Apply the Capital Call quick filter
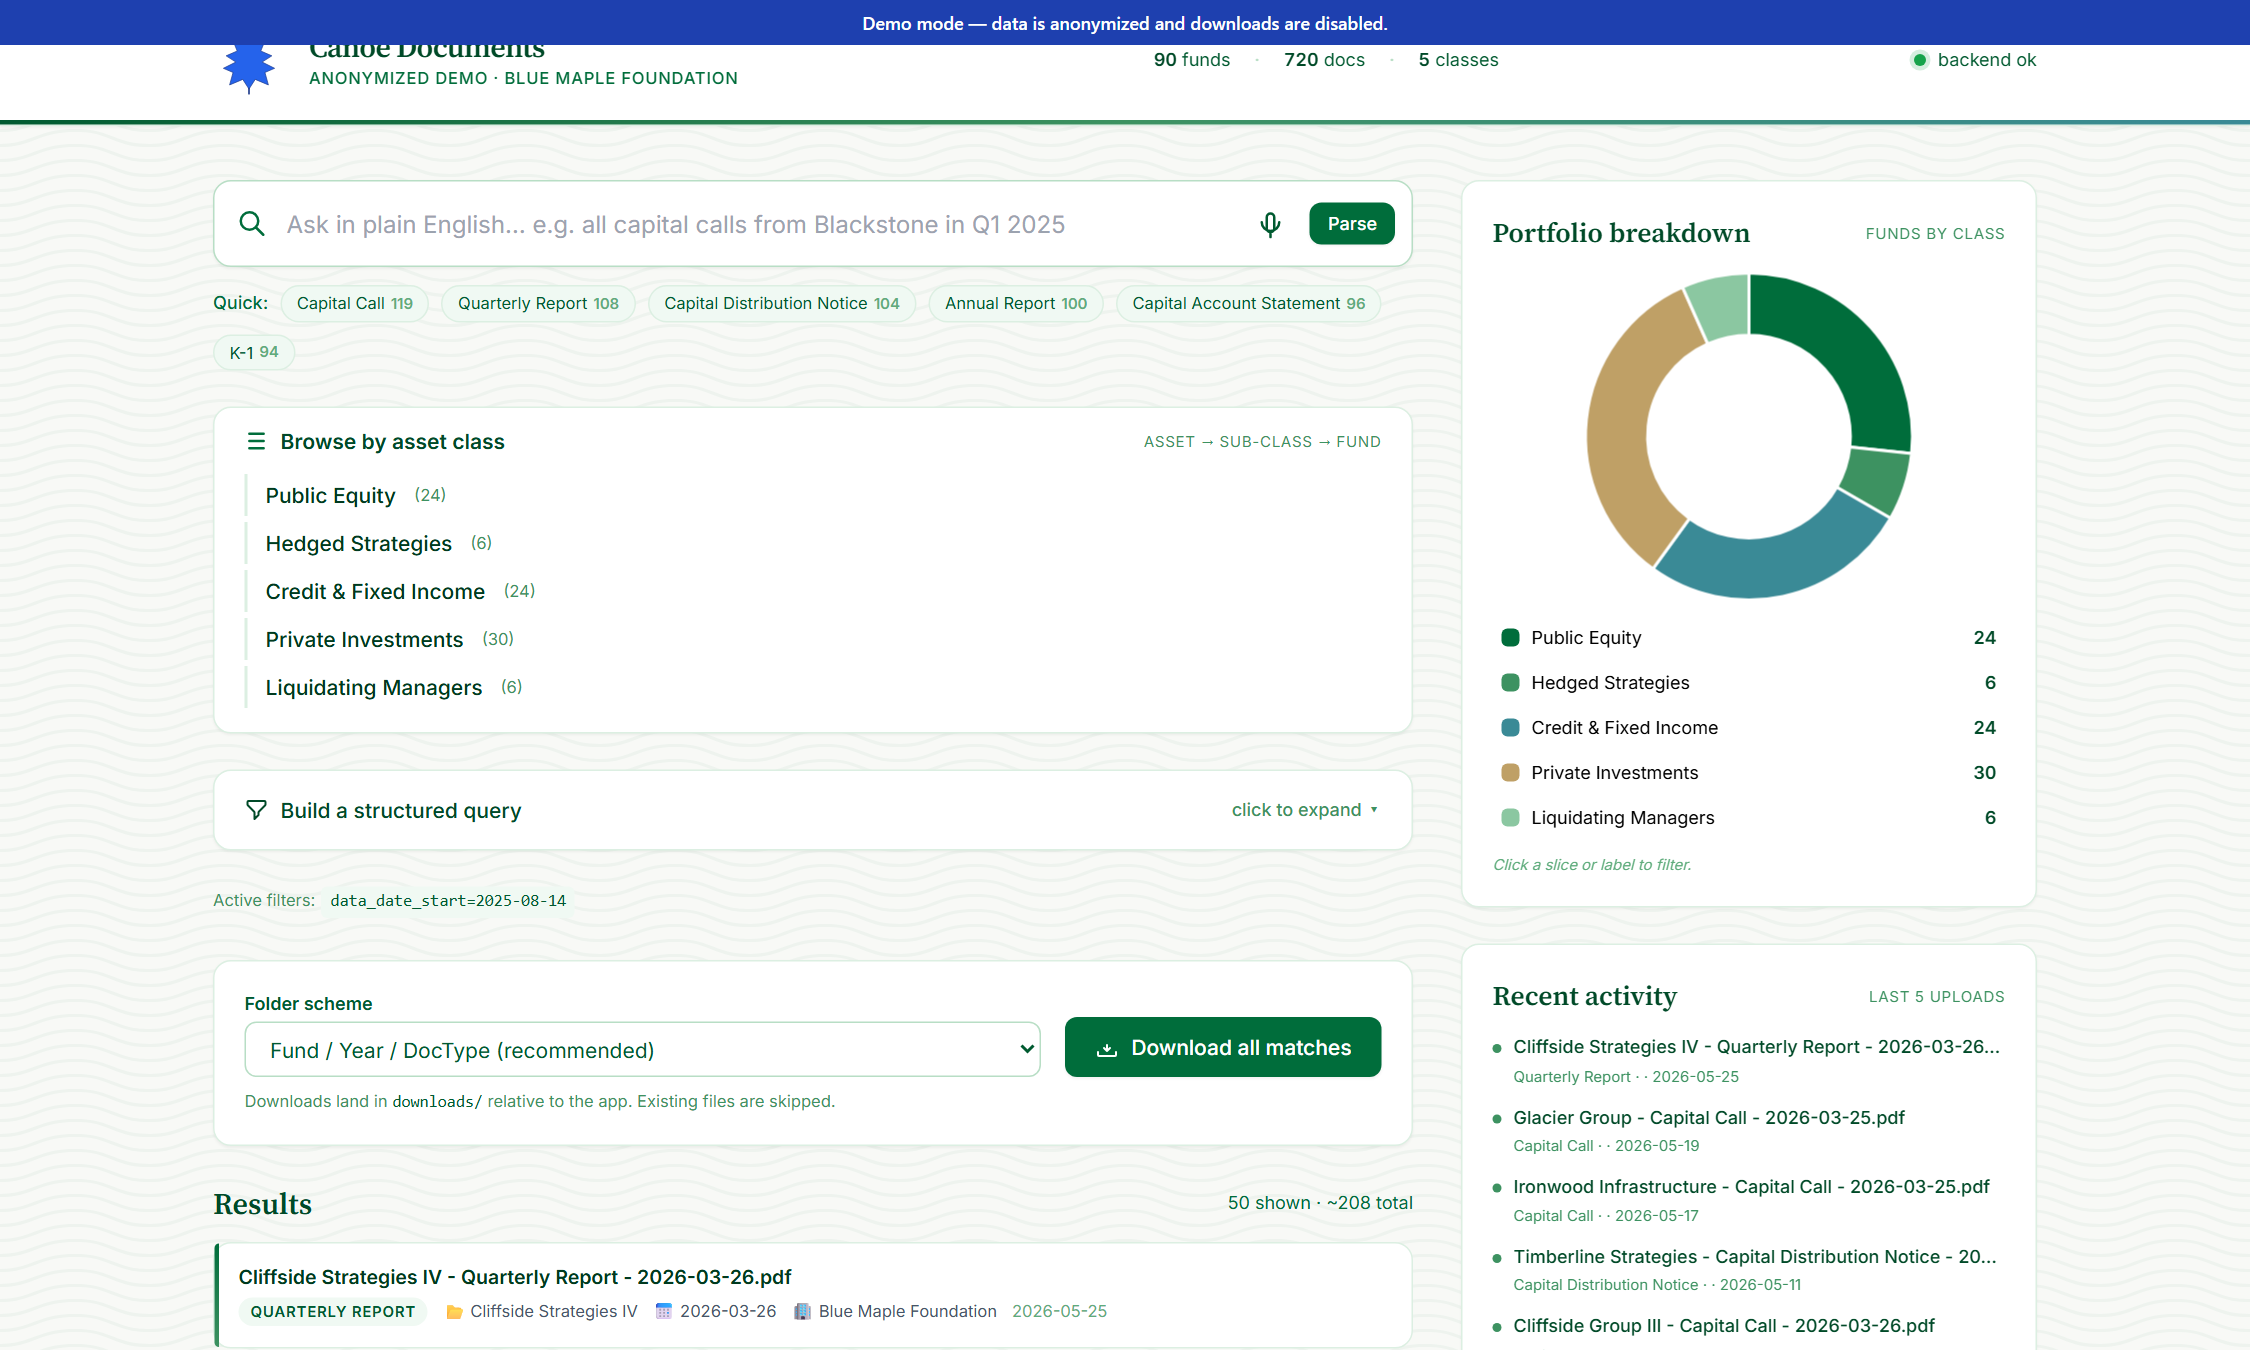 355,303
